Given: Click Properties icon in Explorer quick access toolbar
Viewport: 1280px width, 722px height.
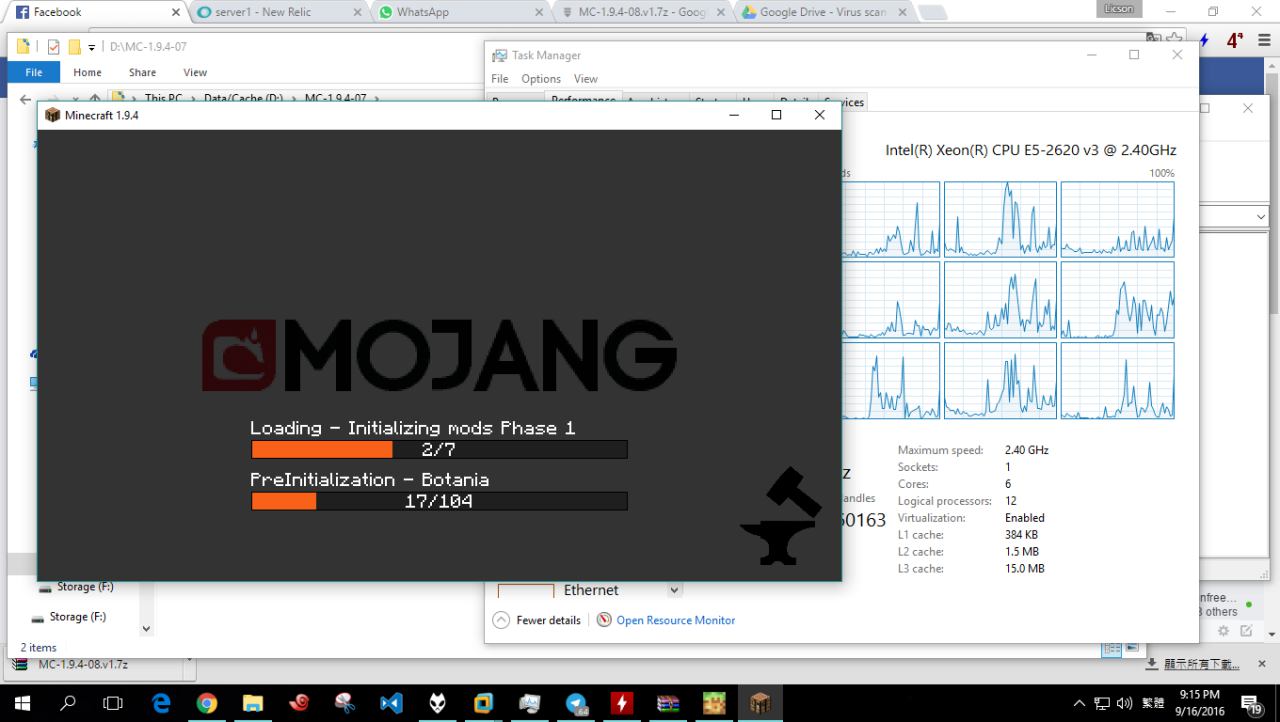Looking at the screenshot, I should (x=54, y=47).
